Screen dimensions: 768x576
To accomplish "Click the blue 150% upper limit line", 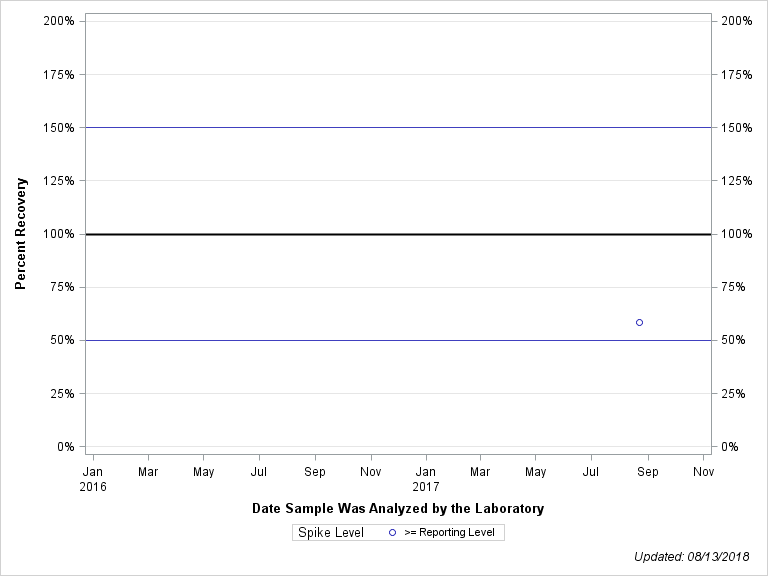I will pyautogui.click(x=398, y=127).
